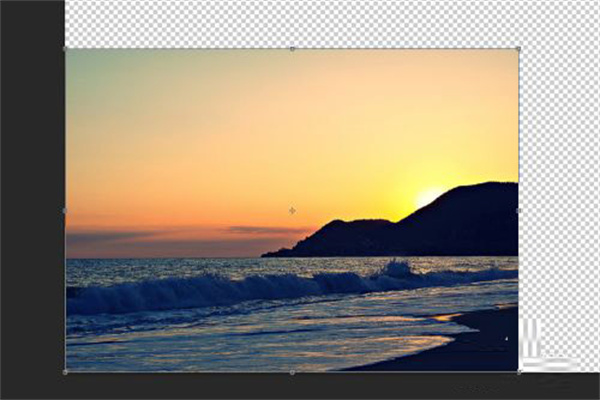Viewport: 600px width, 400px height.
Task: Click the transparent checkerboard area above the image
Action: [x=300, y=22]
